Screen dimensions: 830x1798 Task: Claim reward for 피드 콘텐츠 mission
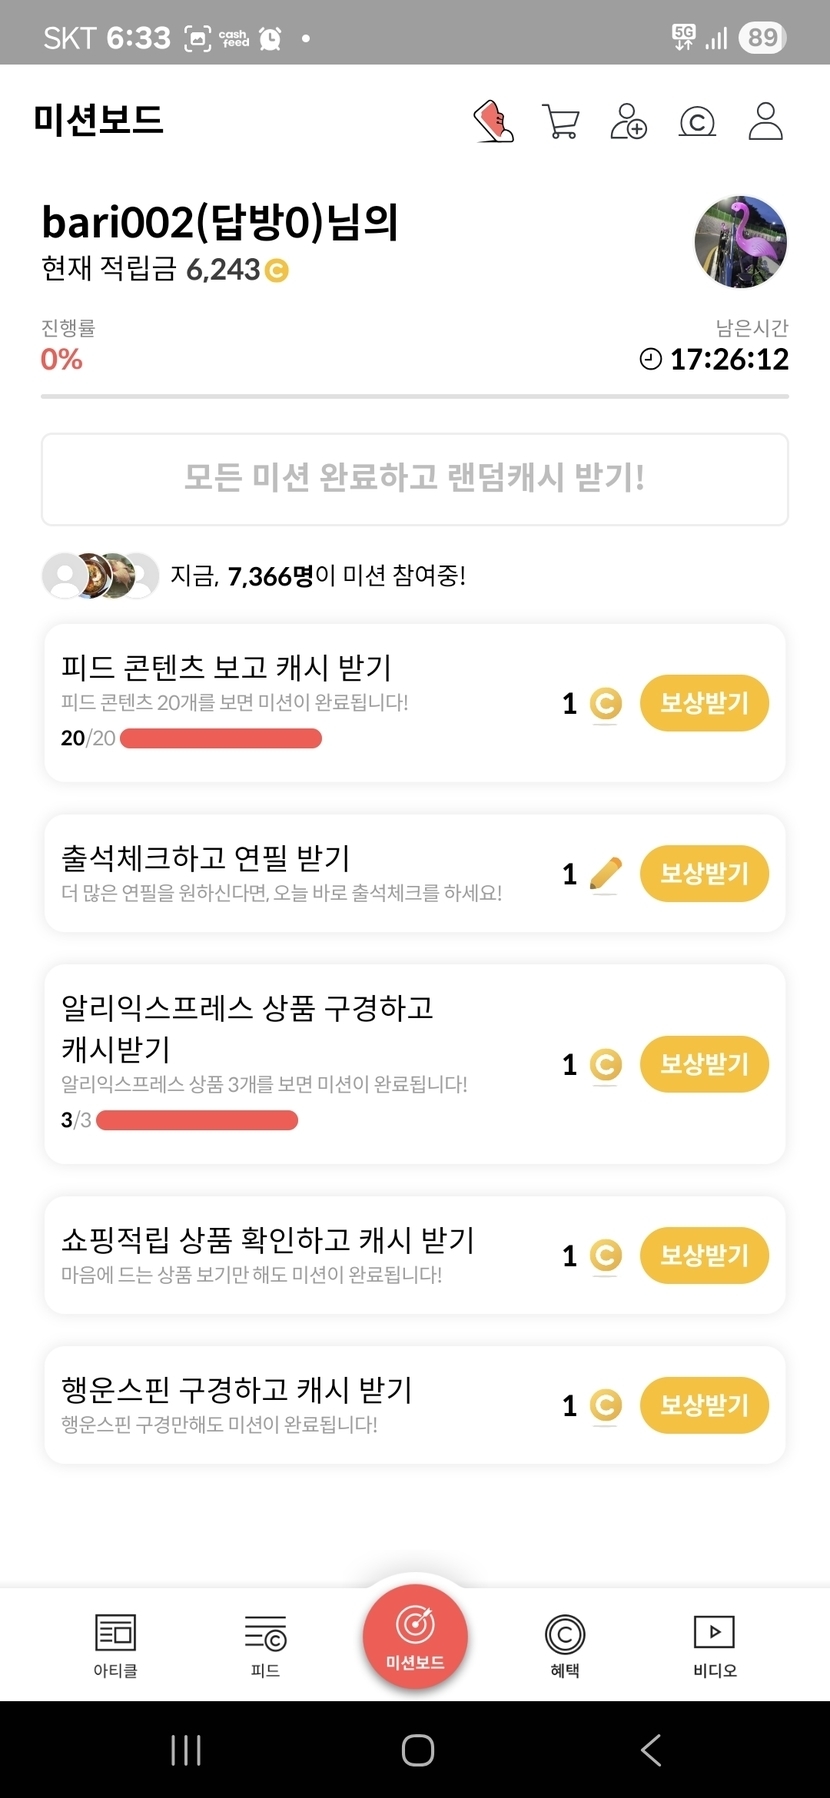704,703
